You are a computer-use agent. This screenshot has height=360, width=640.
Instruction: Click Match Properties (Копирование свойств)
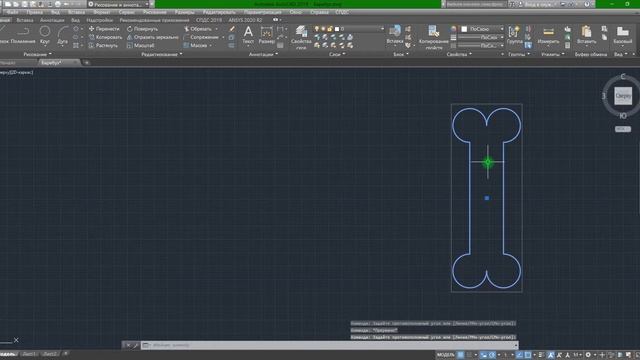(433, 38)
